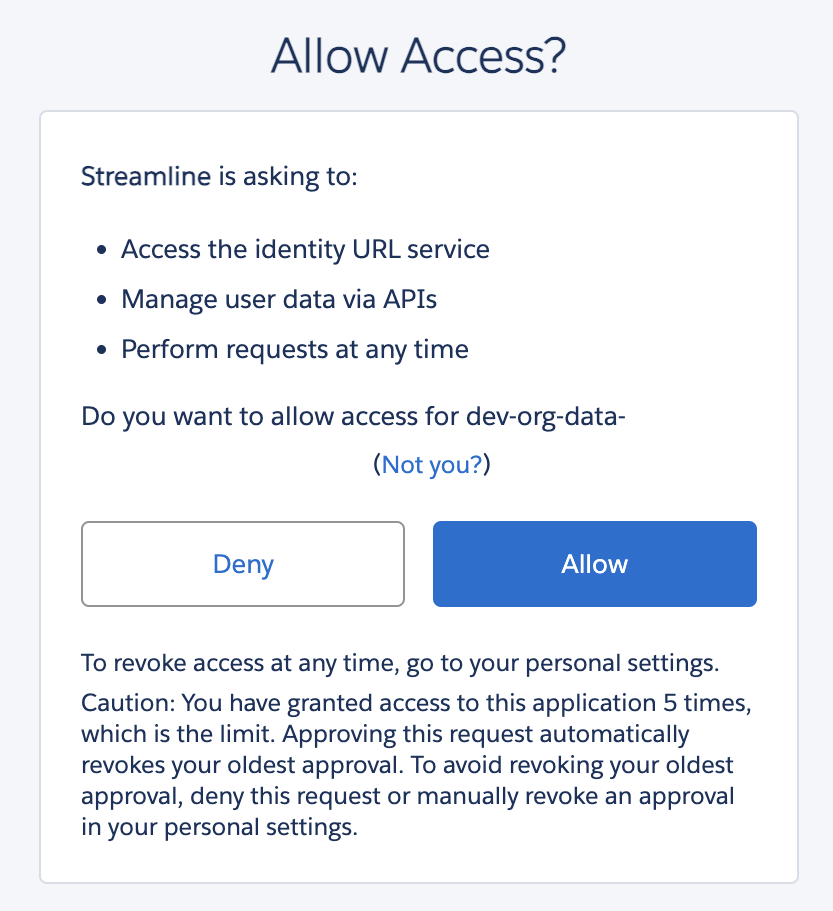Click the "Streamline is asking to:" text
This screenshot has width=833, height=911.
coord(219,178)
